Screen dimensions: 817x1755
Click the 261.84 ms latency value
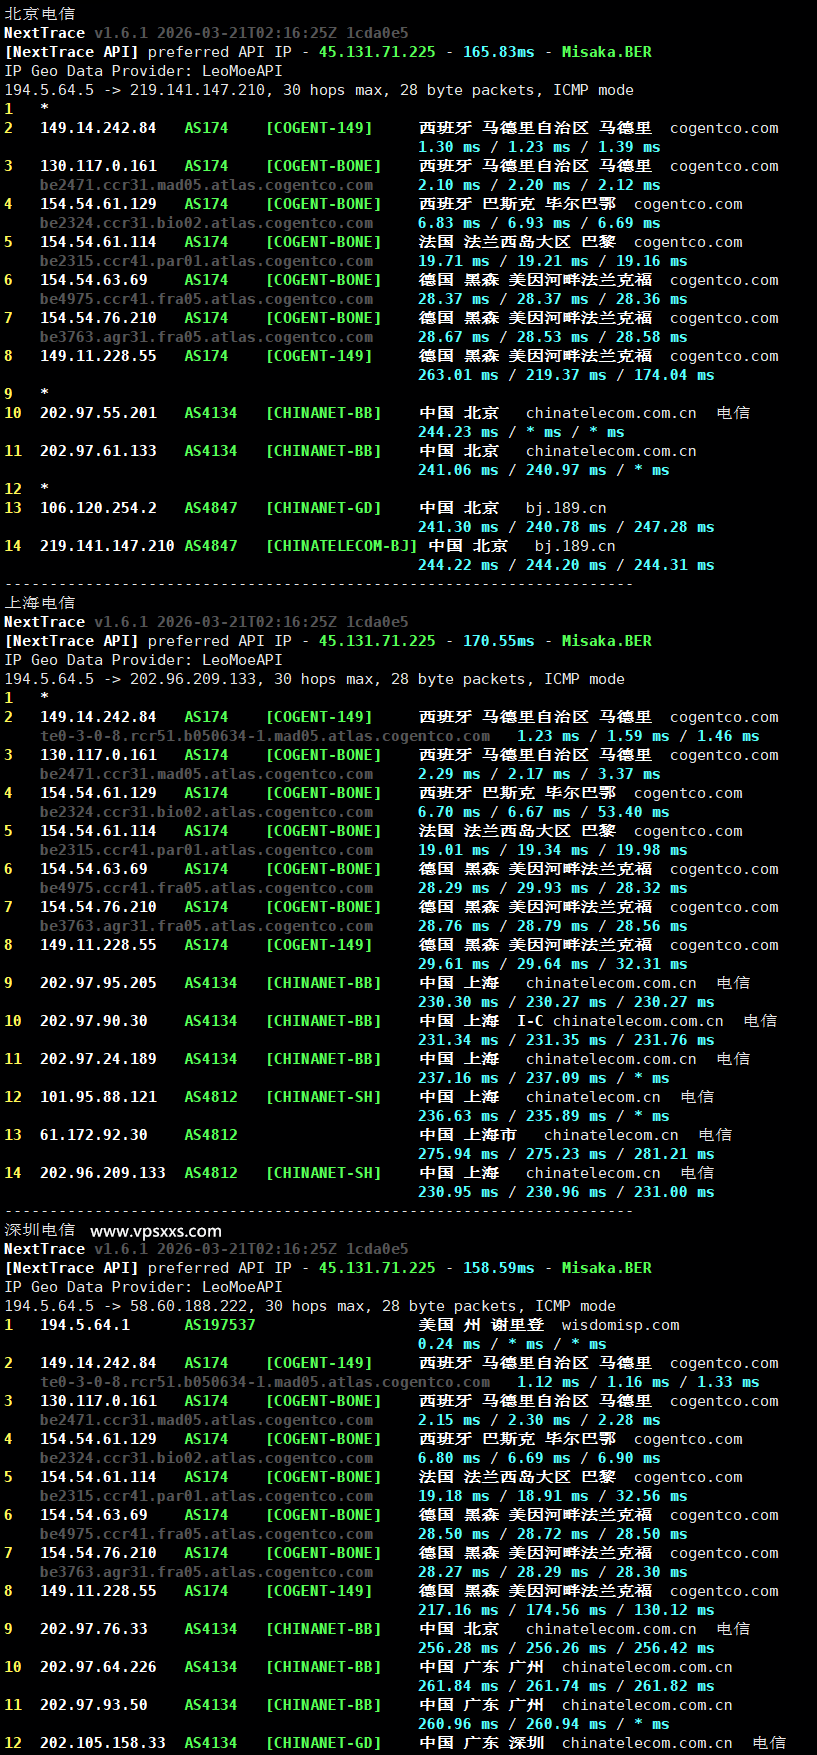(458, 1686)
